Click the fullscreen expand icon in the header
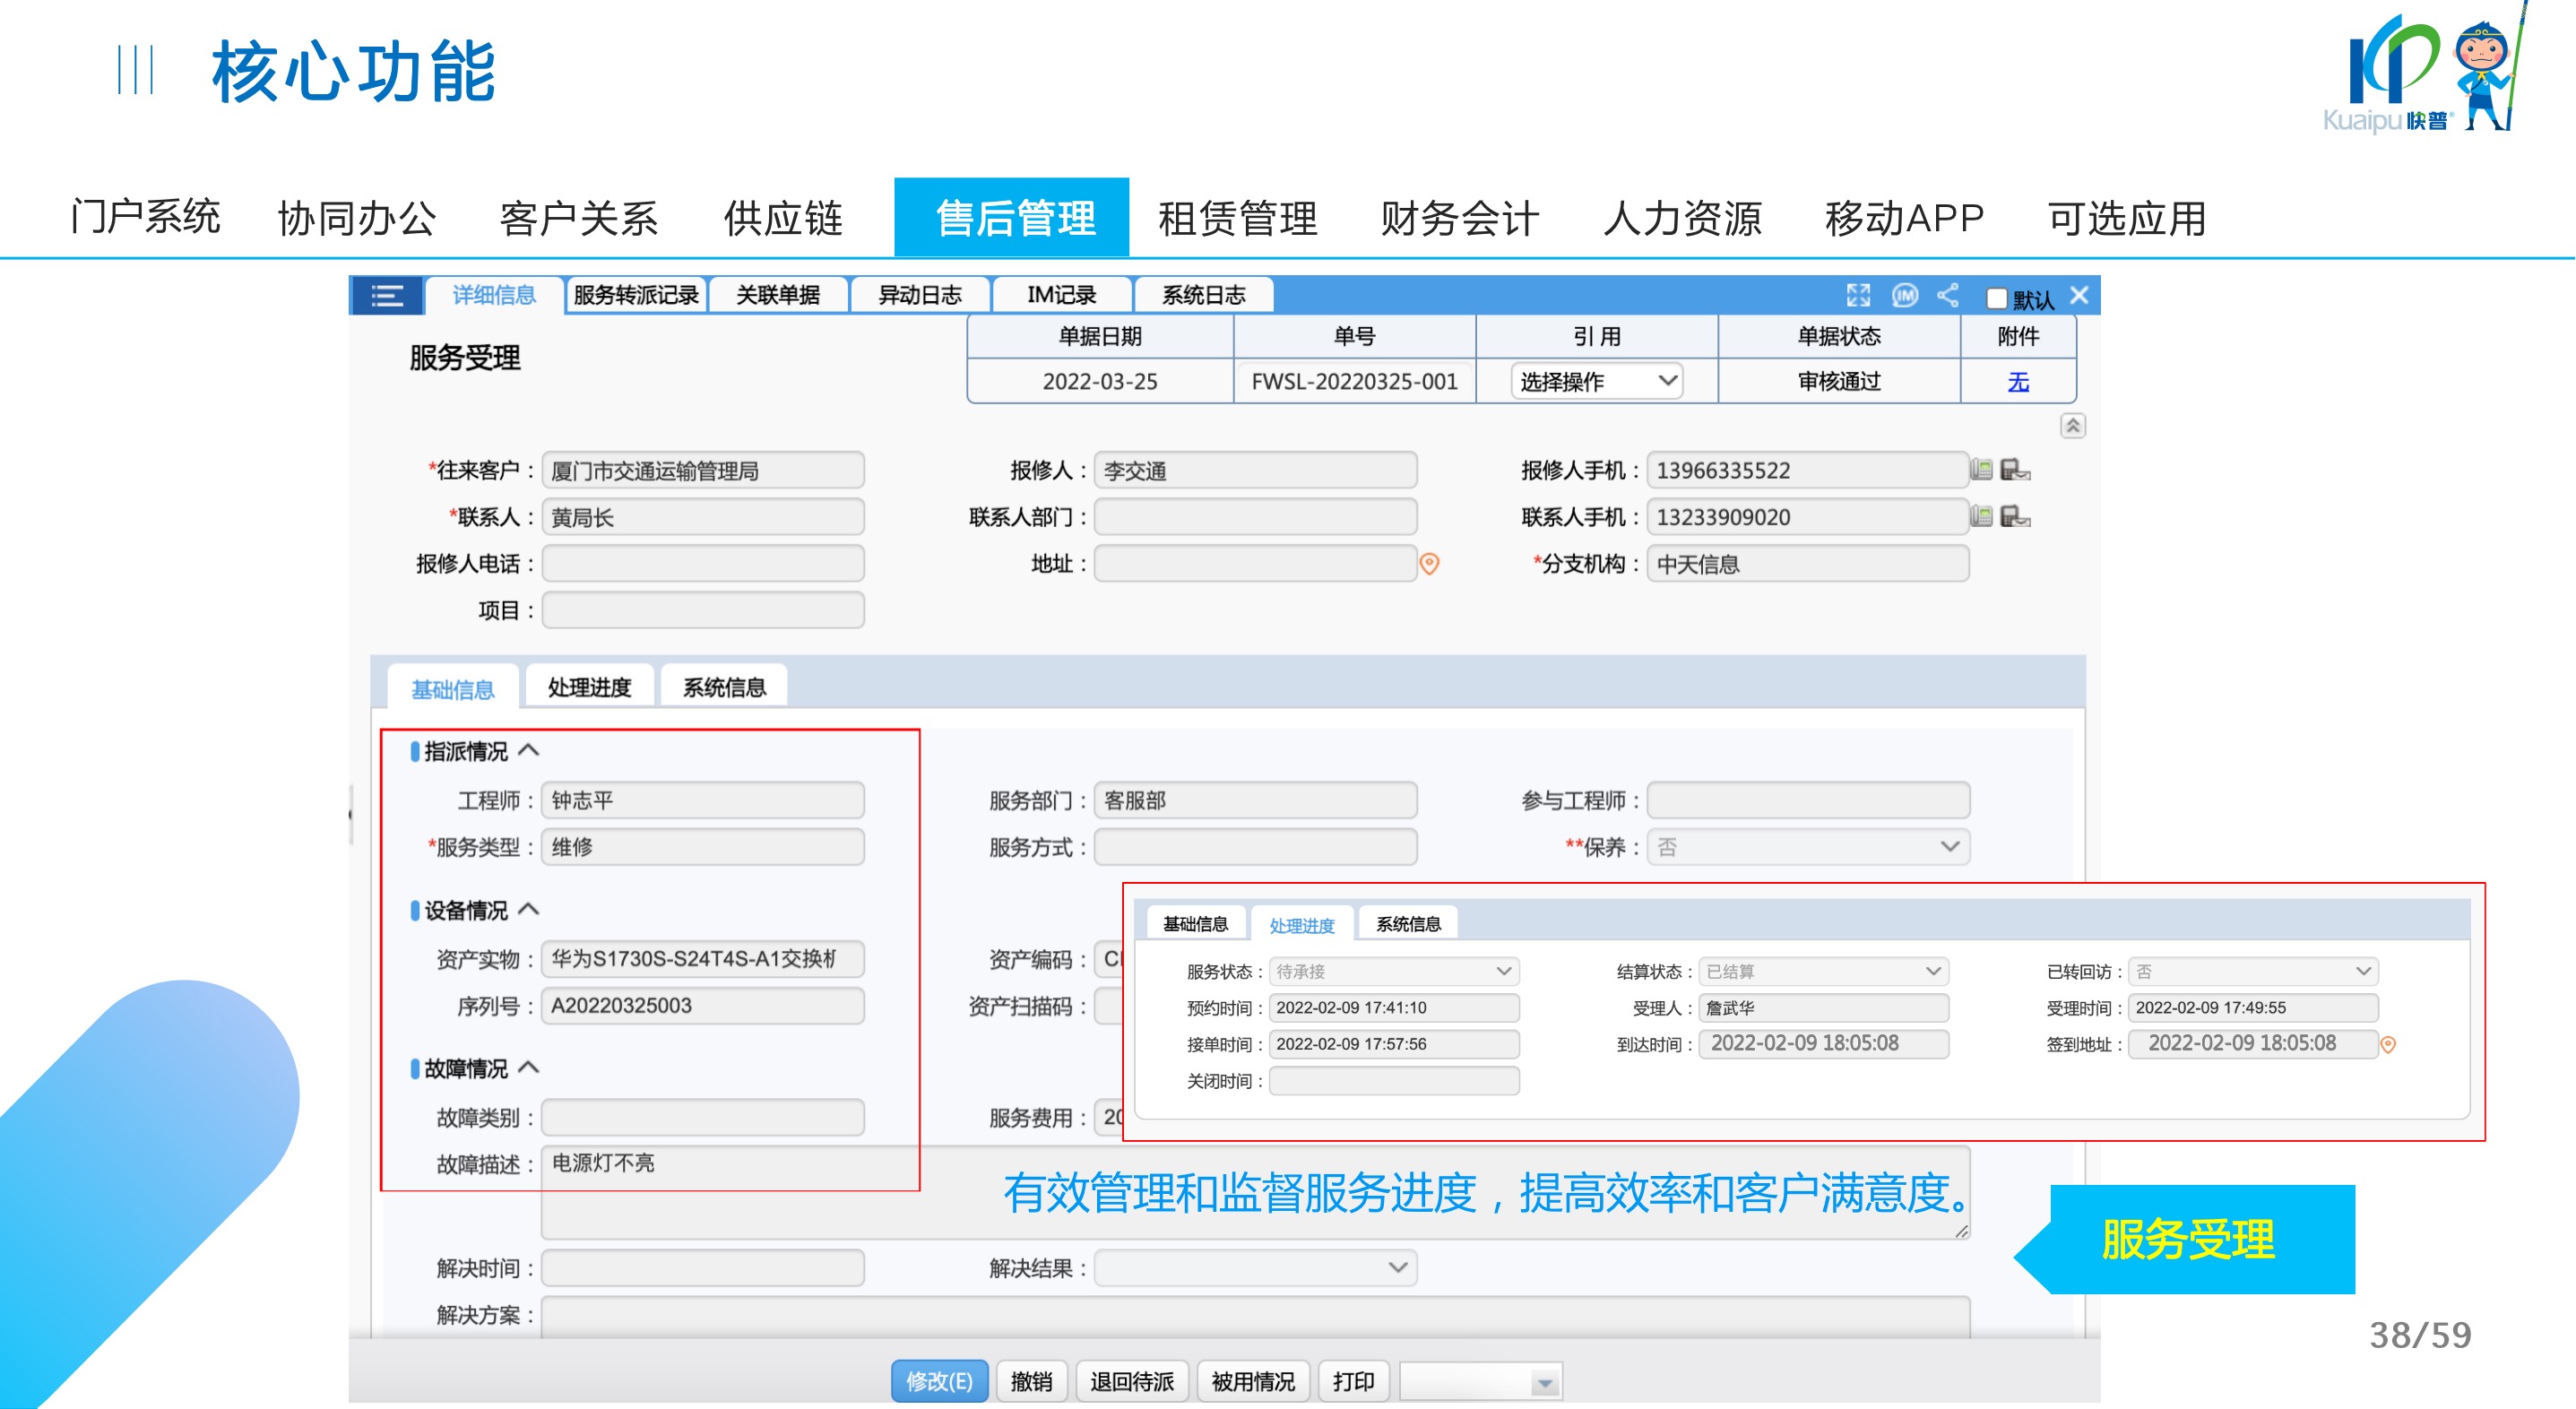 point(1858,295)
